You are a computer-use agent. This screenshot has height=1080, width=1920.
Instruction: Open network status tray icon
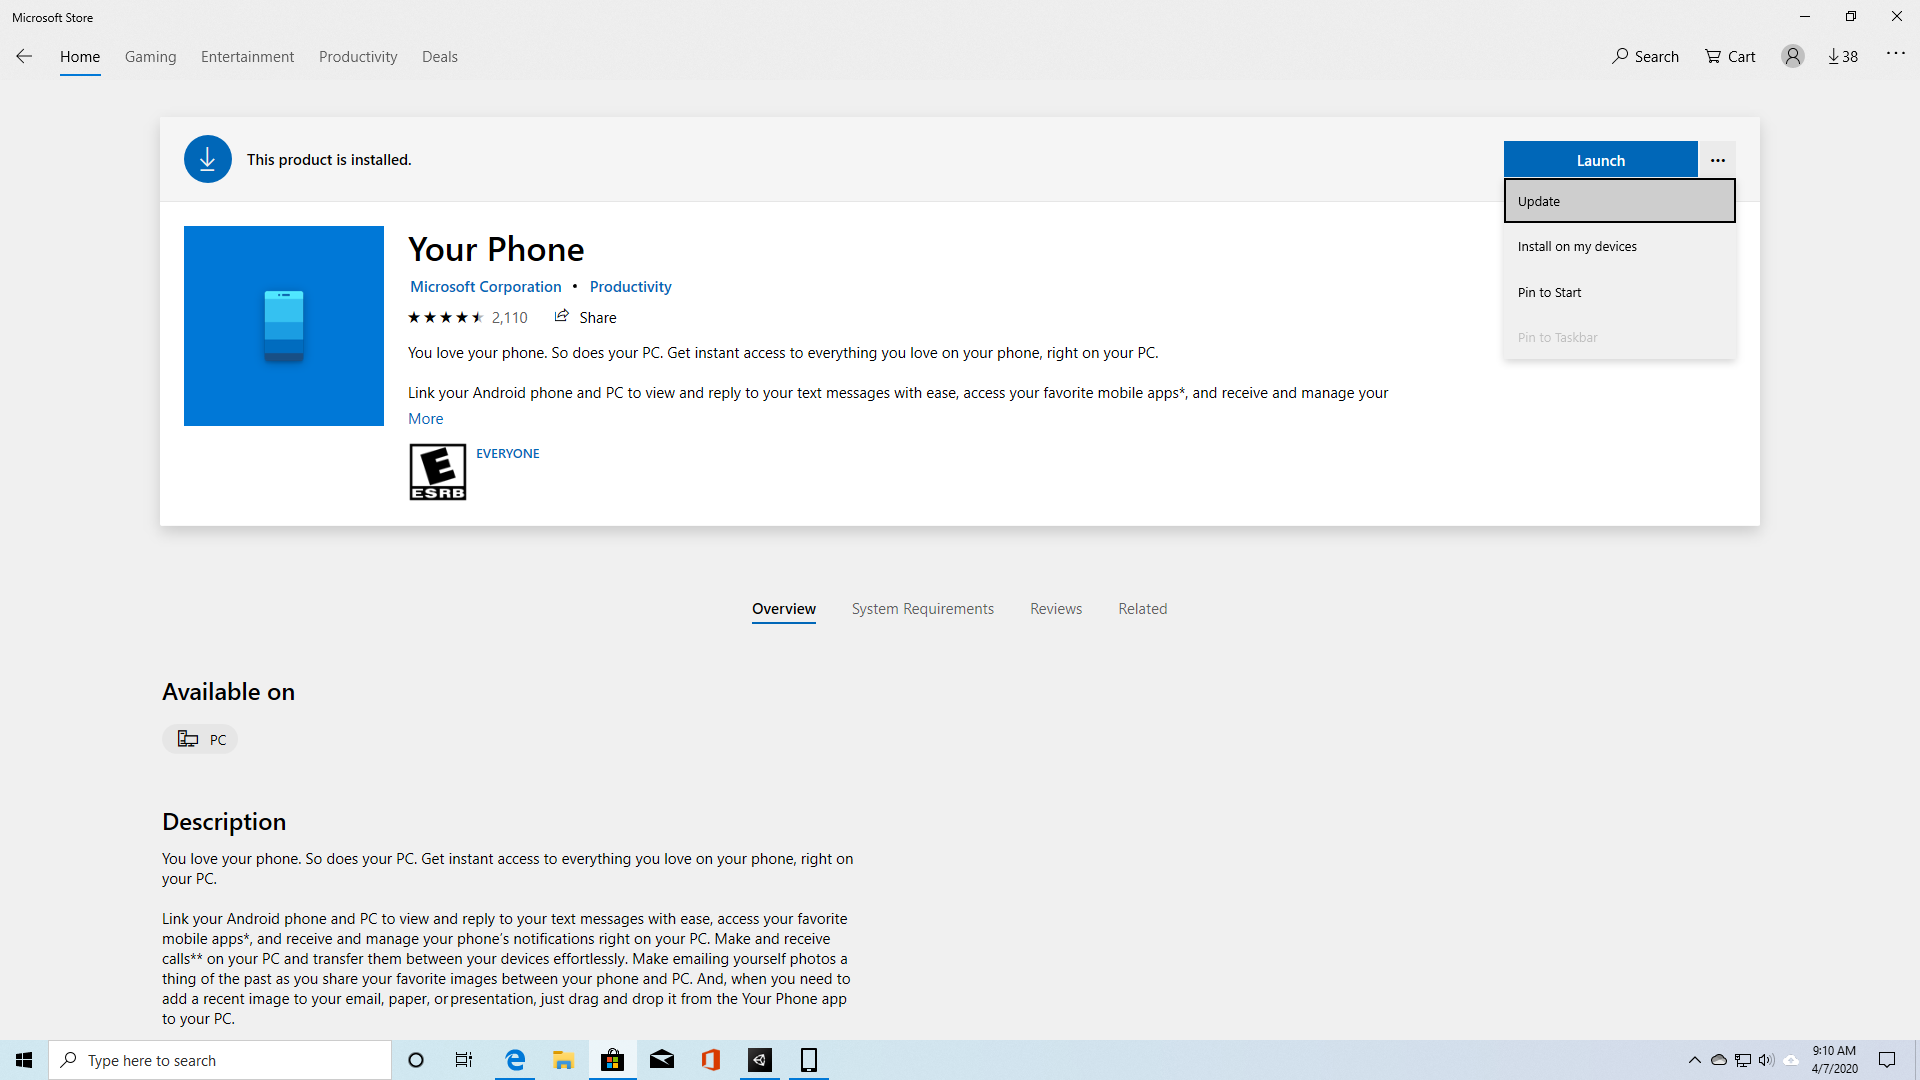[1743, 1060]
